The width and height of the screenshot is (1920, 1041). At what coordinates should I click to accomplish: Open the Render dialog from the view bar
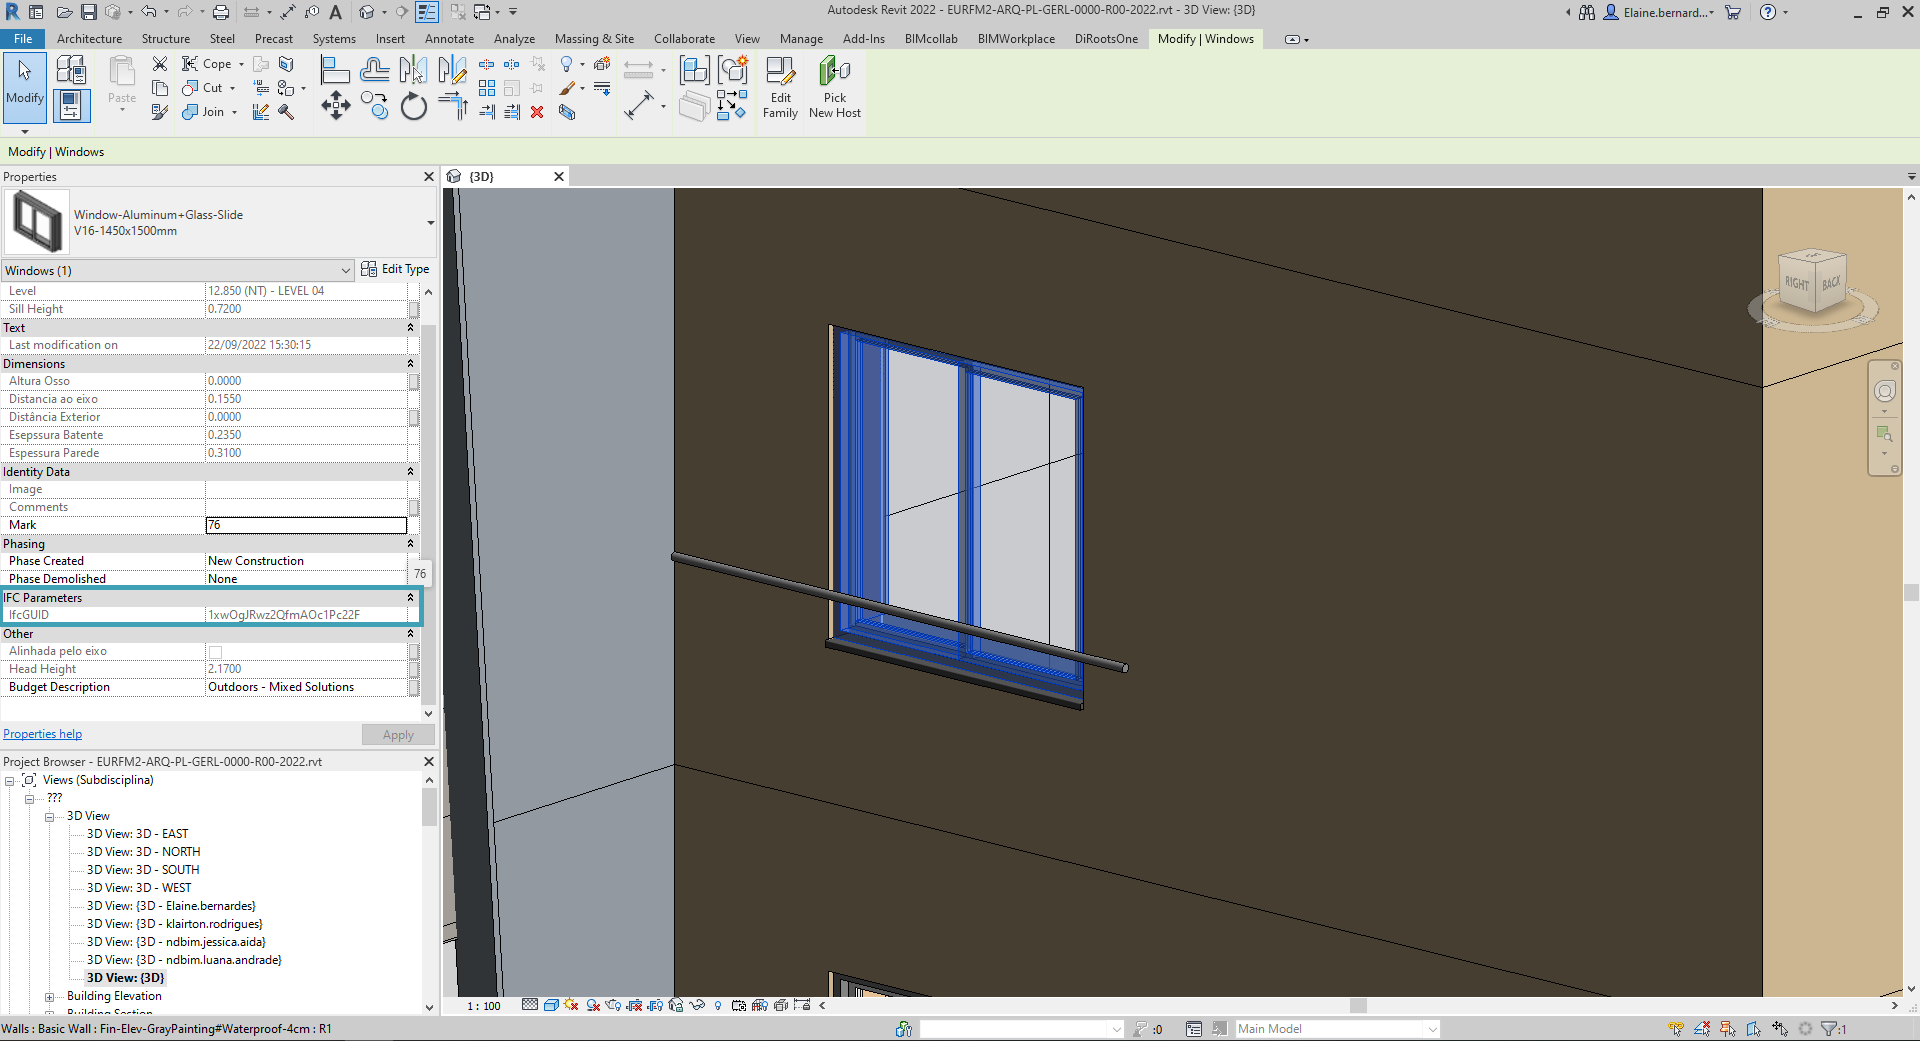click(612, 1006)
